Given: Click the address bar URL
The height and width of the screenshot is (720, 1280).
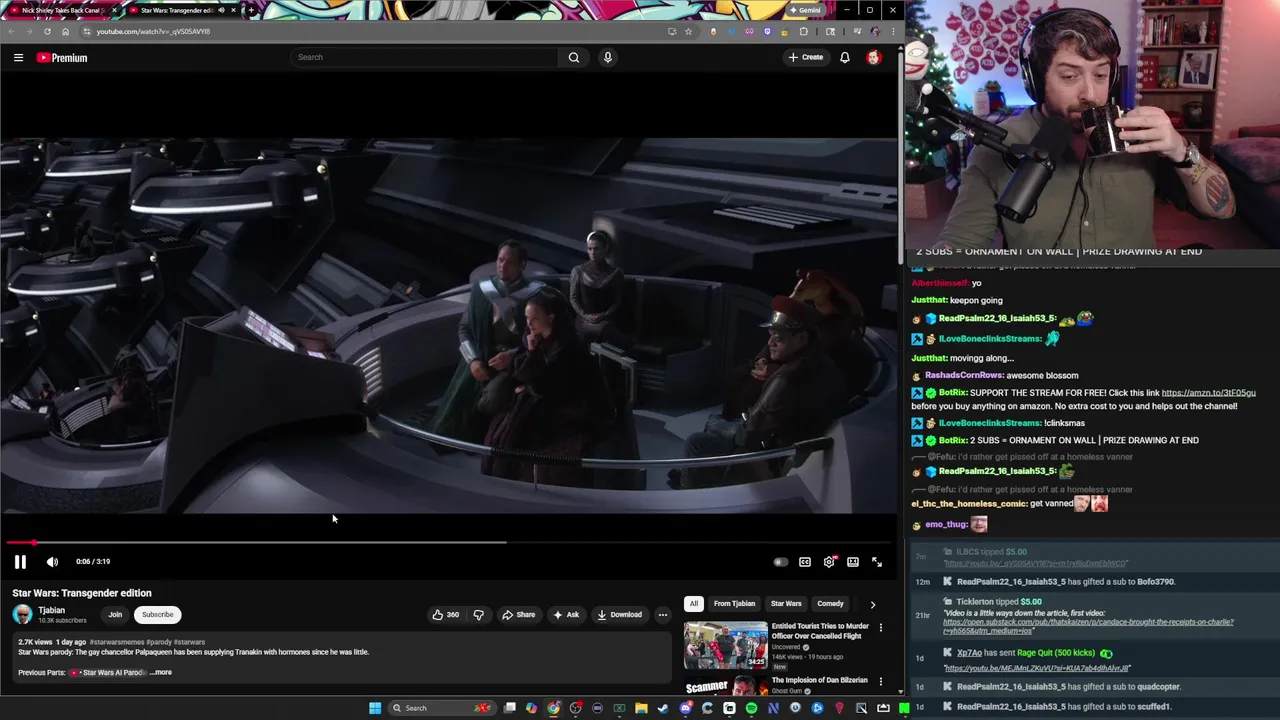Looking at the screenshot, I should point(153,31).
